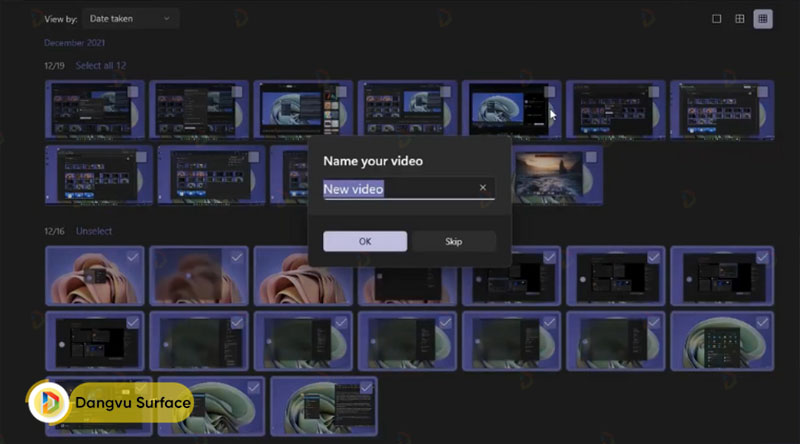Clear the video name with the X icon
The width and height of the screenshot is (800, 444).
coord(483,188)
